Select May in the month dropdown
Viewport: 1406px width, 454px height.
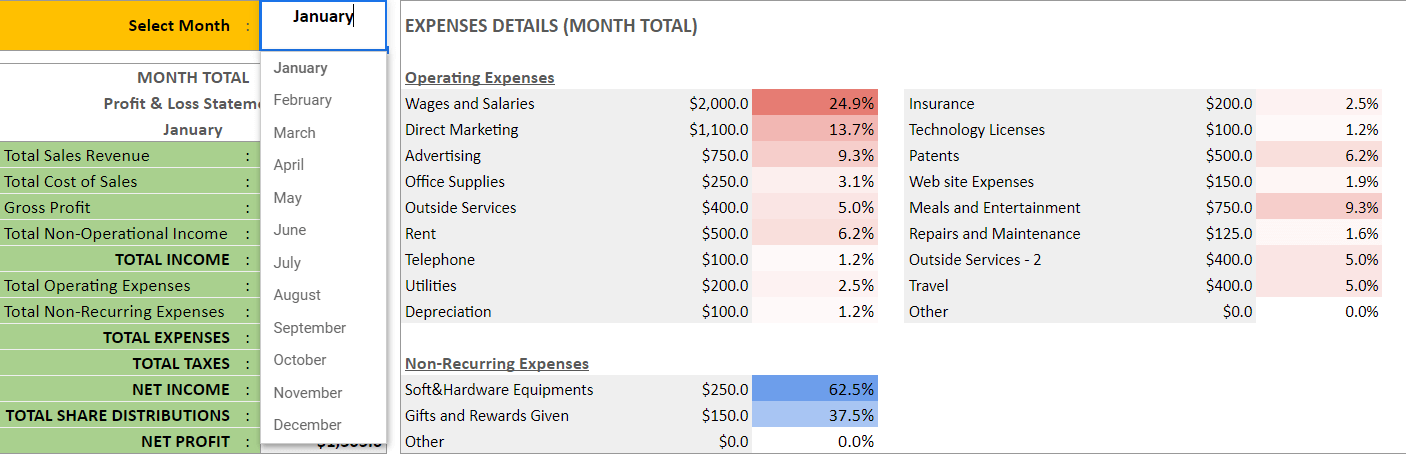tap(288, 198)
